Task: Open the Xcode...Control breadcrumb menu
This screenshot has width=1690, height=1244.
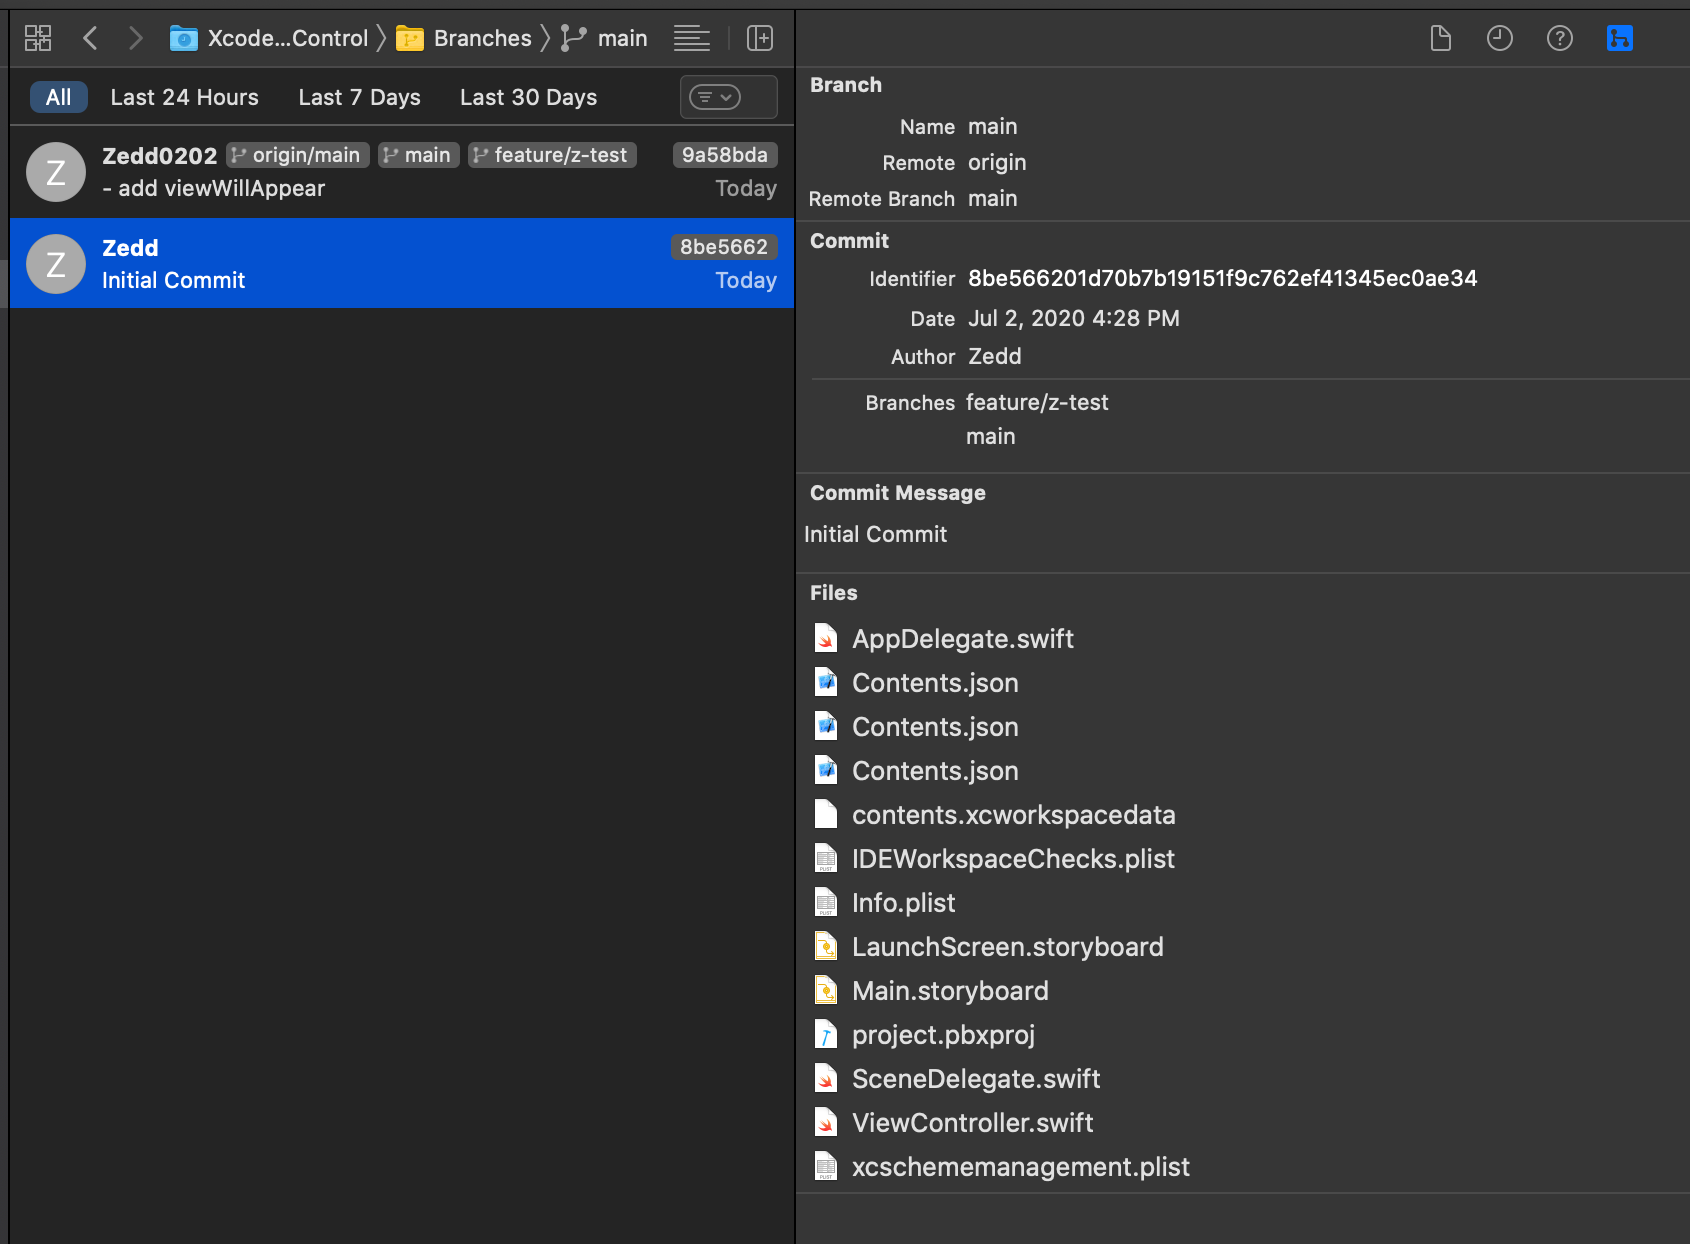Action: click(x=288, y=38)
